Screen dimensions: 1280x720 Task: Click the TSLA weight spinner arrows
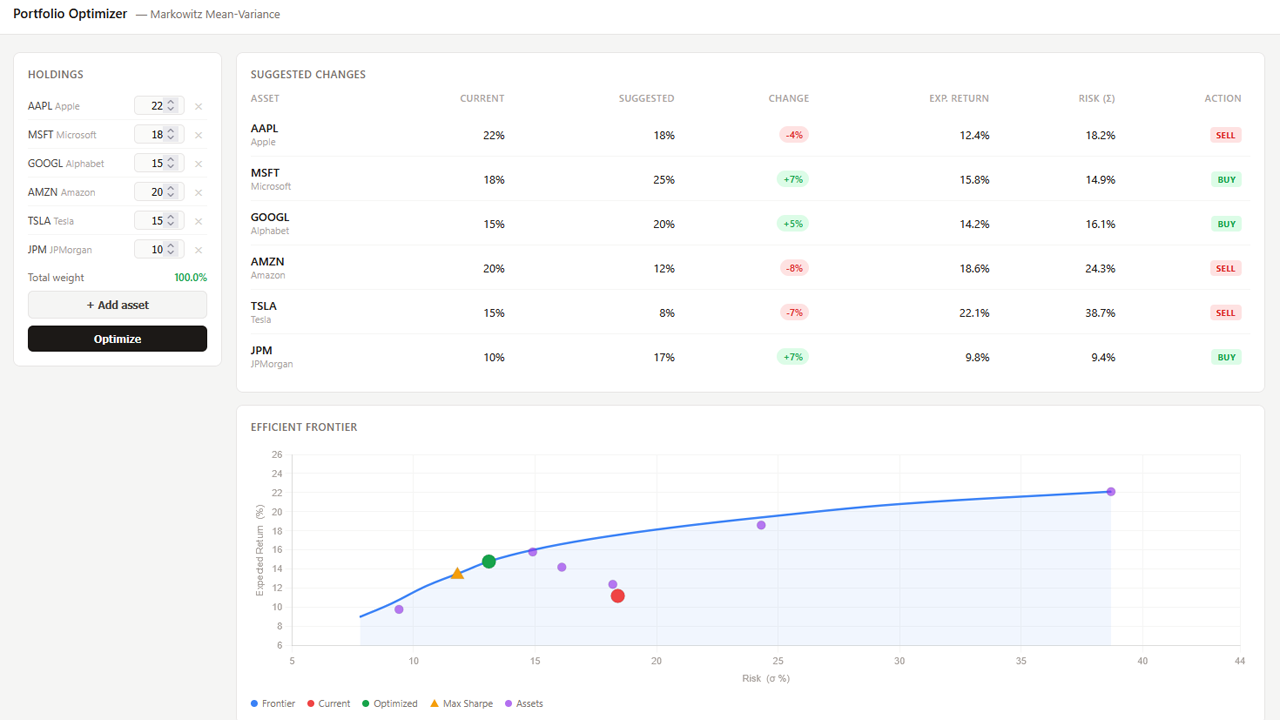(171, 221)
